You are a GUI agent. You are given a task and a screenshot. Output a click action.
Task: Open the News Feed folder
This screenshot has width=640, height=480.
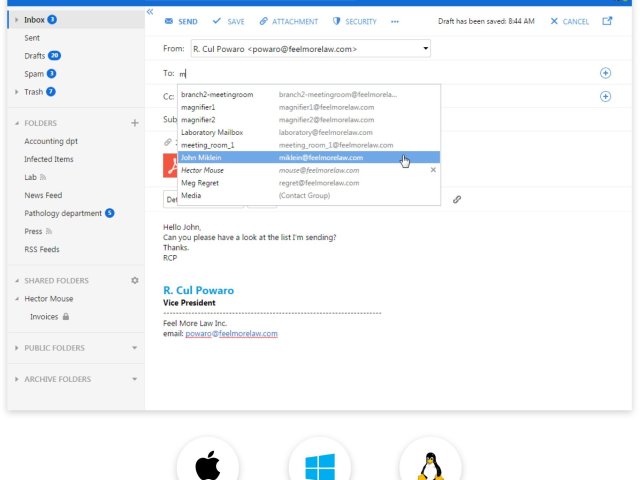(x=43, y=195)
